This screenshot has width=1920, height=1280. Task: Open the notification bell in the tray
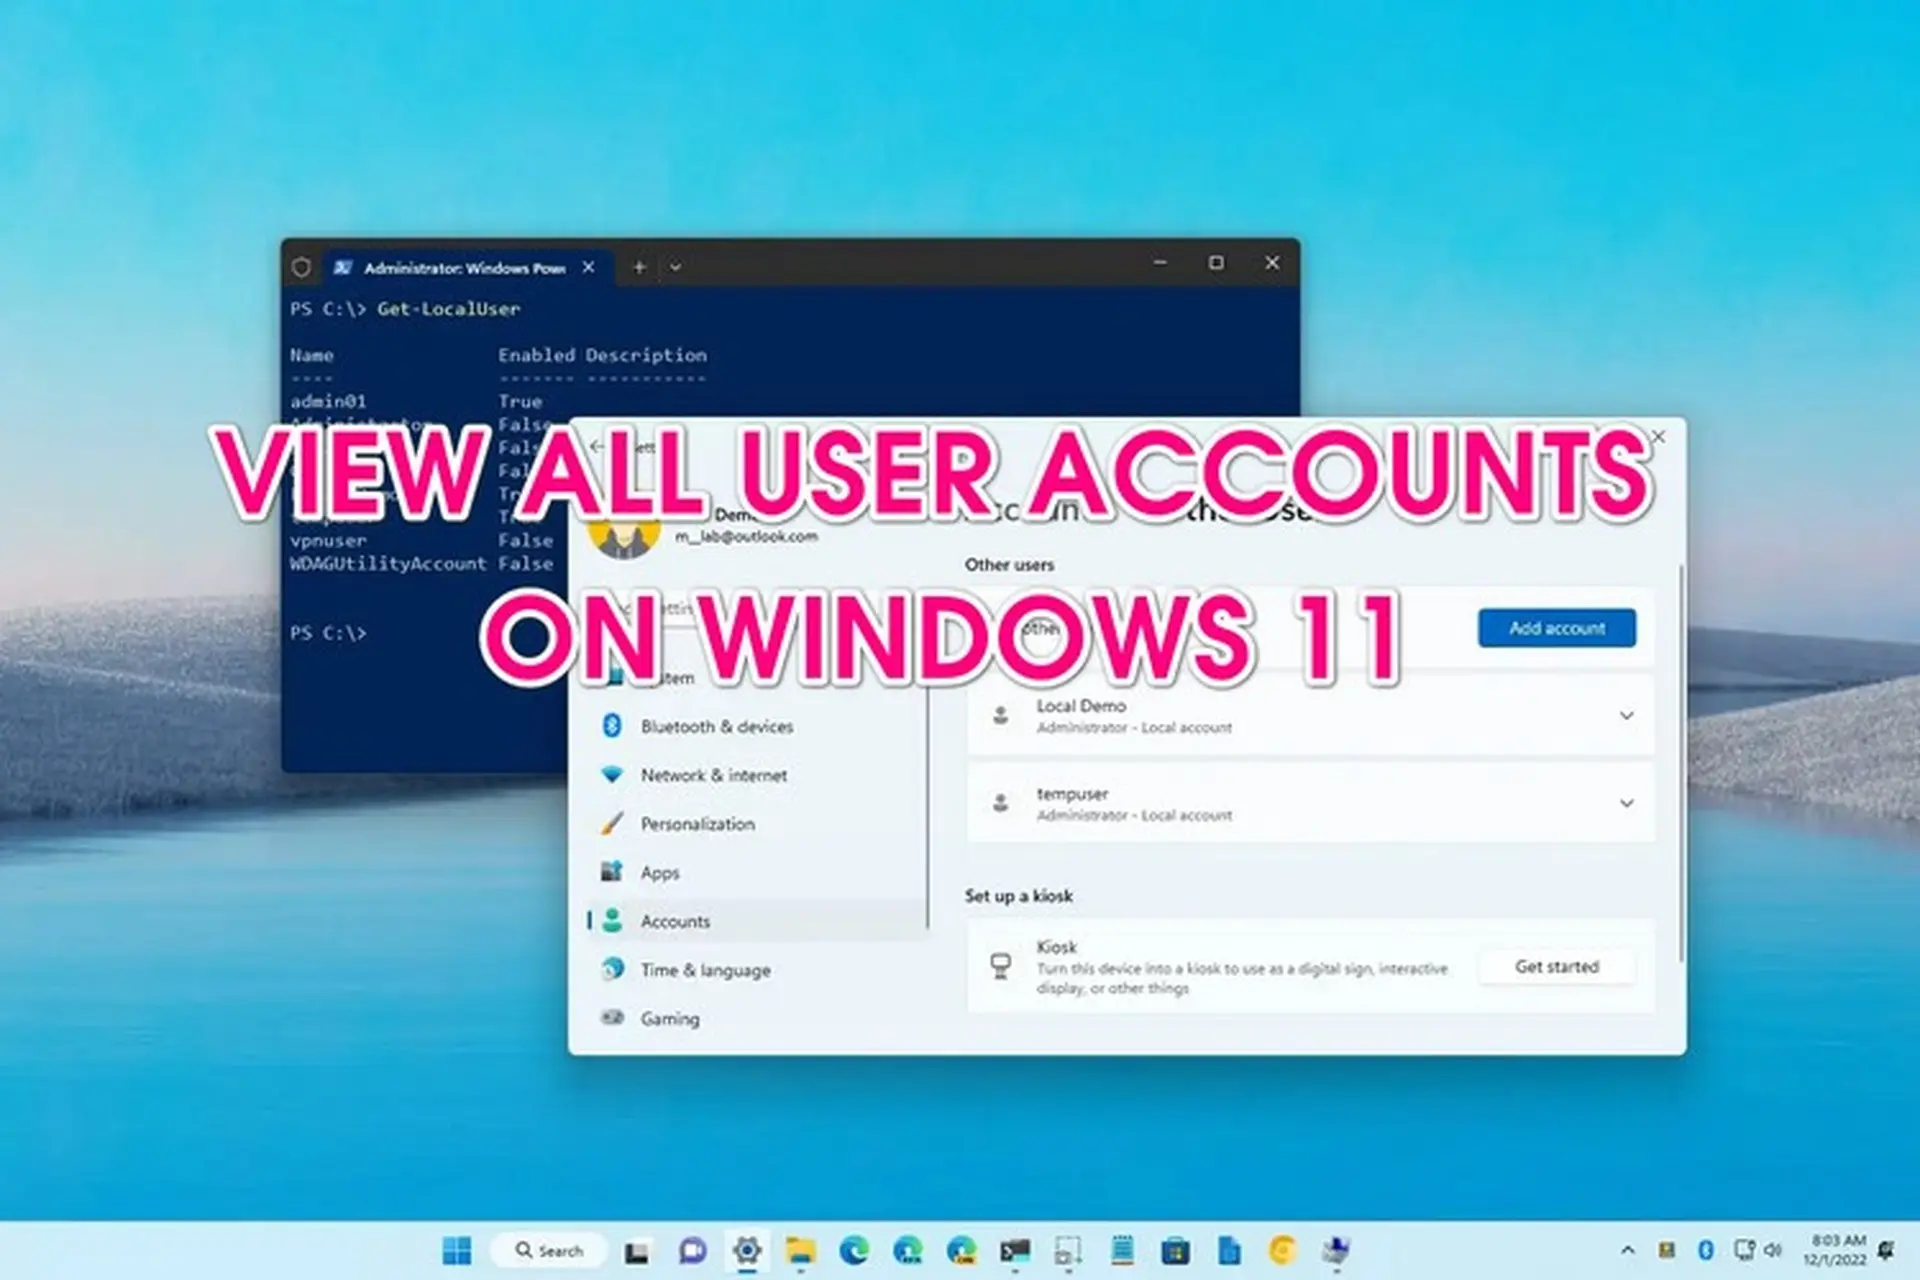point(1887,1249)
